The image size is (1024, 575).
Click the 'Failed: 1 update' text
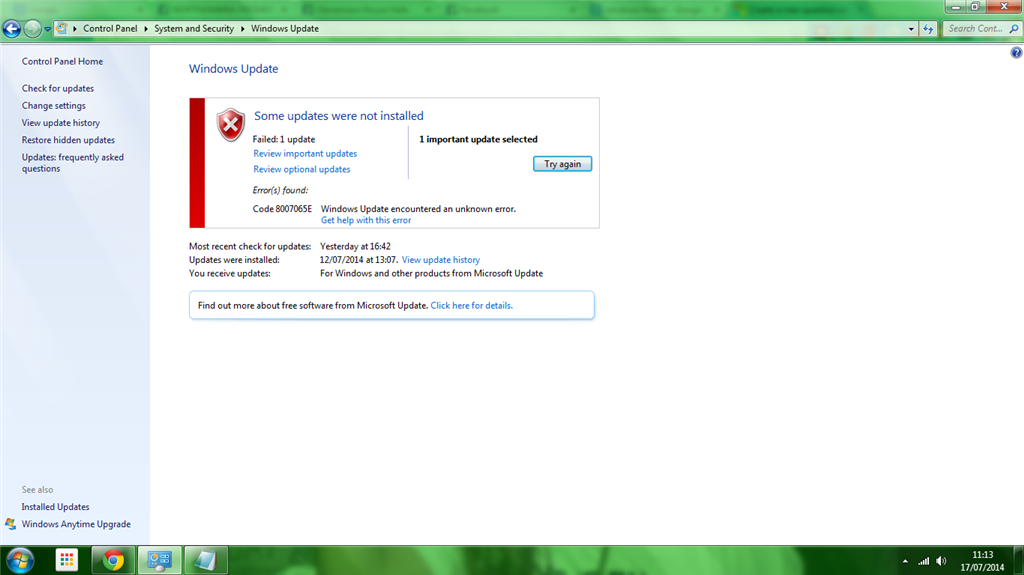tap(283, 139)
